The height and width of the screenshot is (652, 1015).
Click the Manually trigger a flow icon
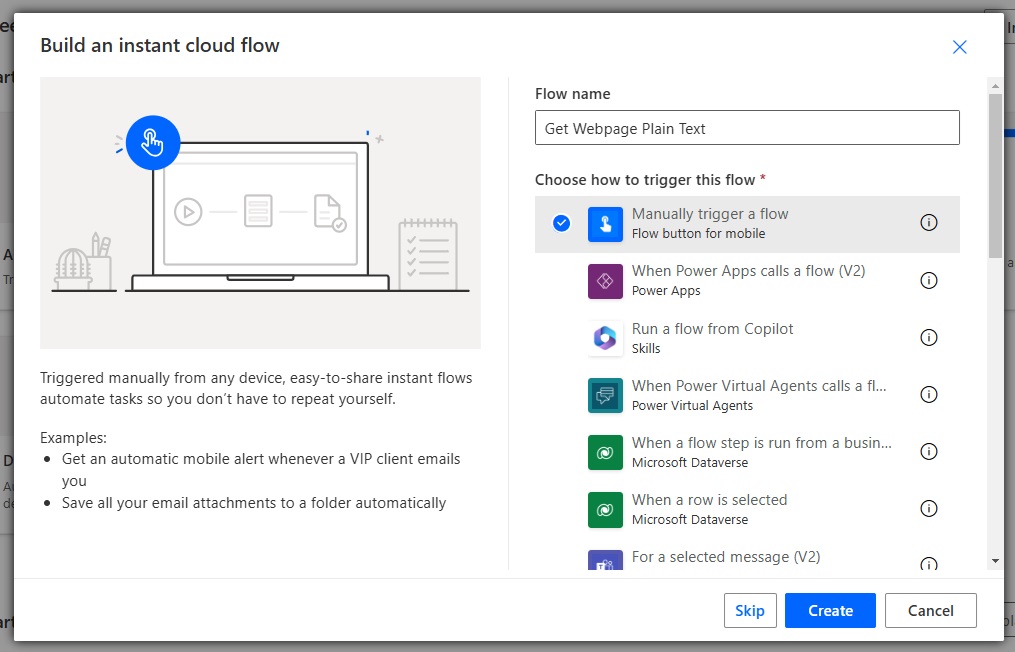[x=605, y=224]
